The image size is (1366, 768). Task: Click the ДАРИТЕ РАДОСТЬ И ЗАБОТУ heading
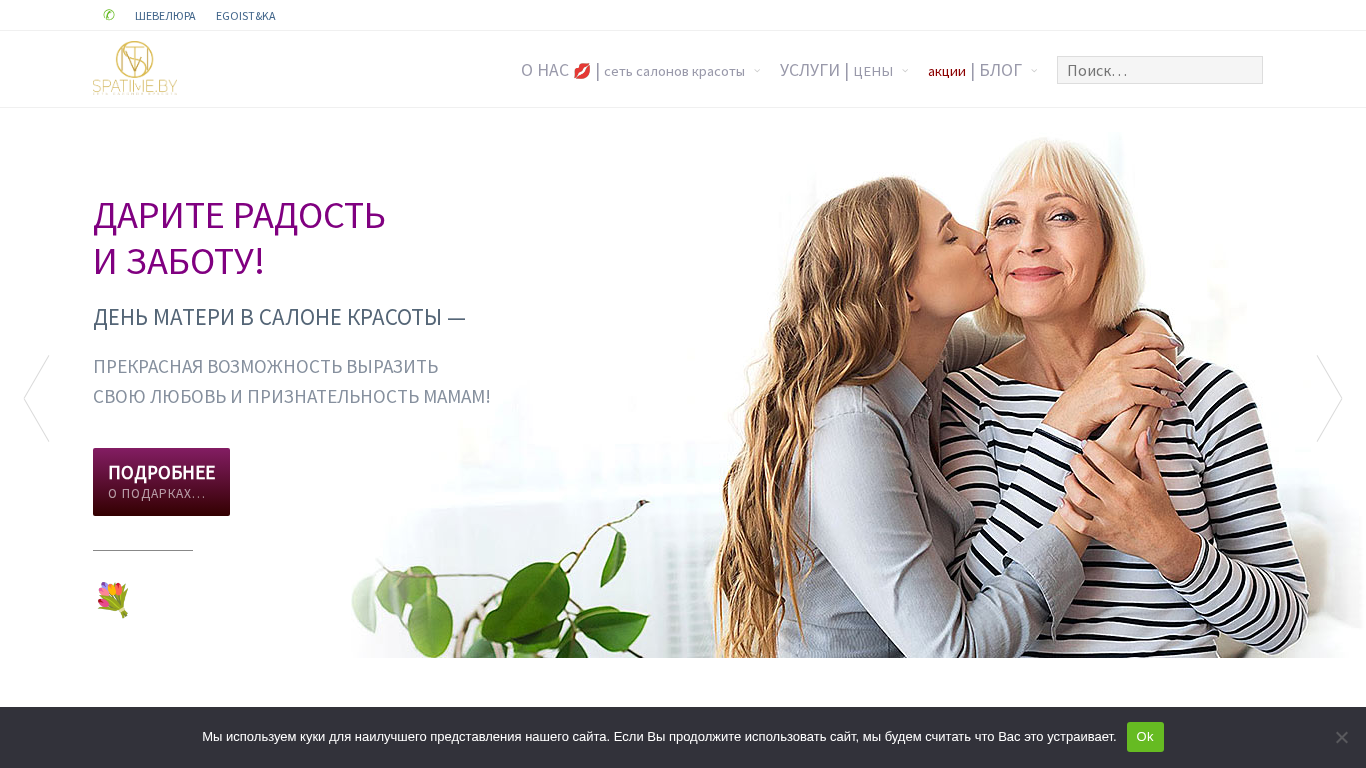pos(239,238)
